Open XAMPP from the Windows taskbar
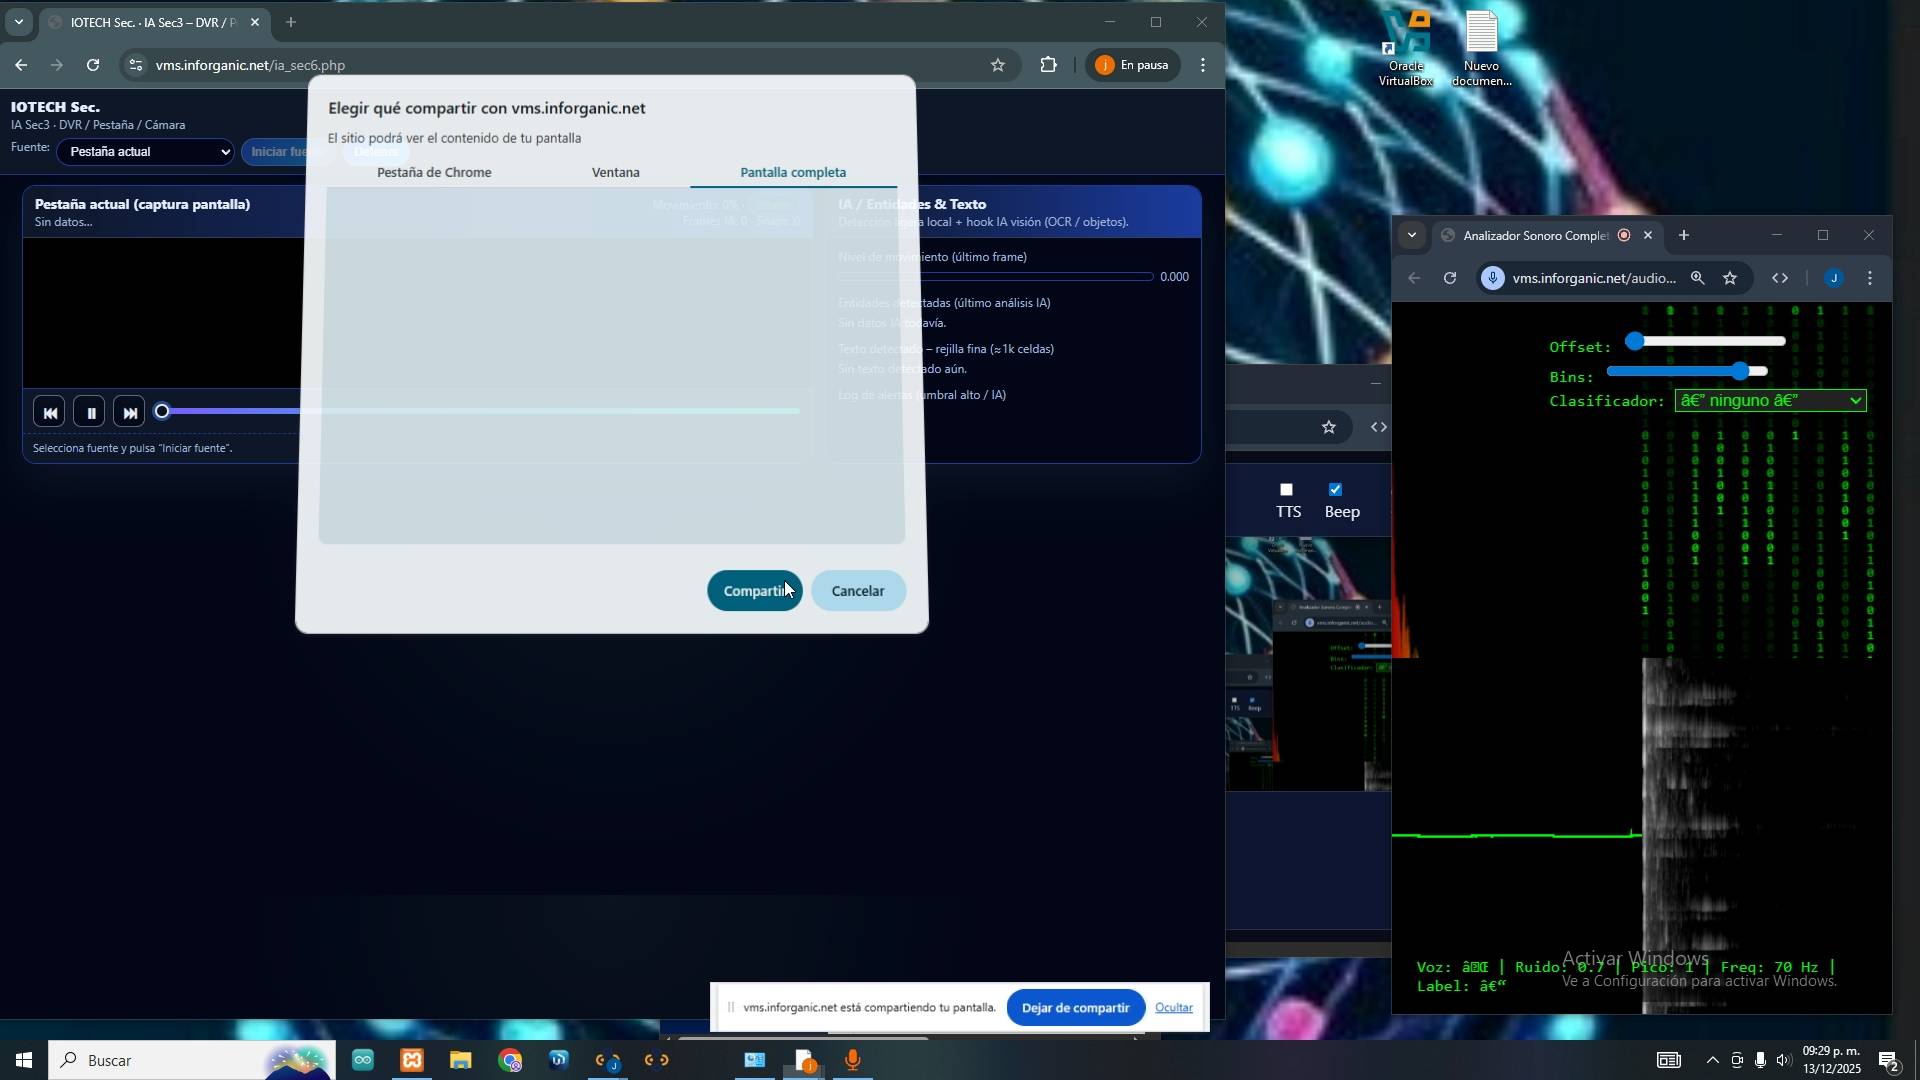 412,1060
